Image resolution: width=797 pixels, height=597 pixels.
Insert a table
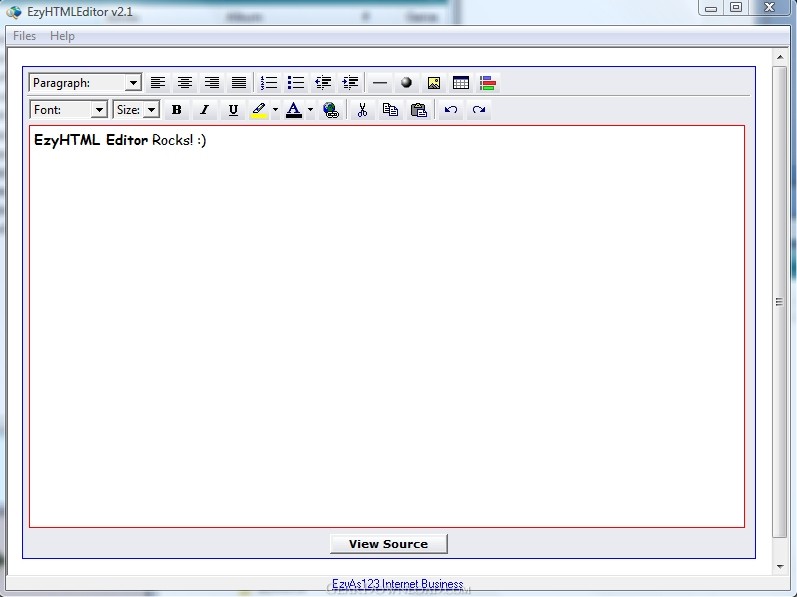(x=461, y=83)
